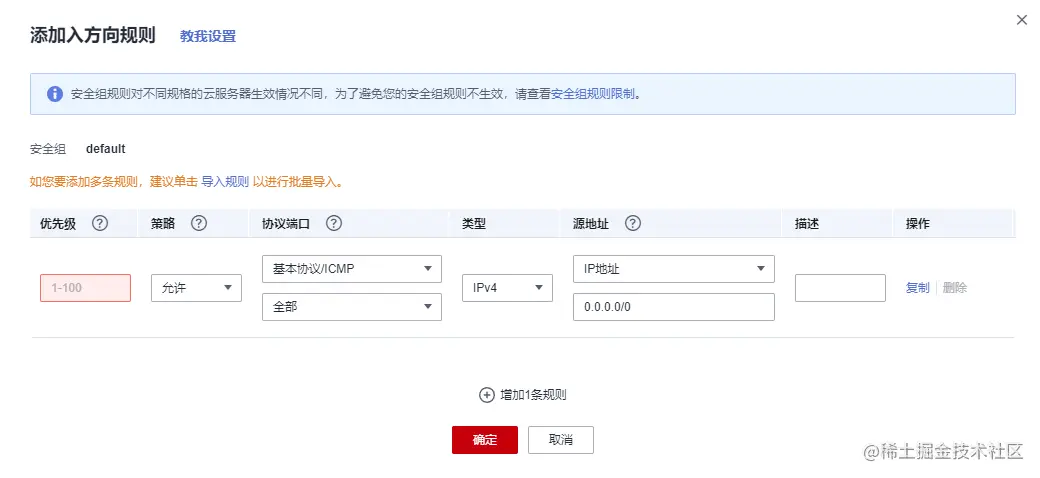Open the IPv4 type dropdown
The width and height of the screenshot is (1040, 478).
[507, 288]
